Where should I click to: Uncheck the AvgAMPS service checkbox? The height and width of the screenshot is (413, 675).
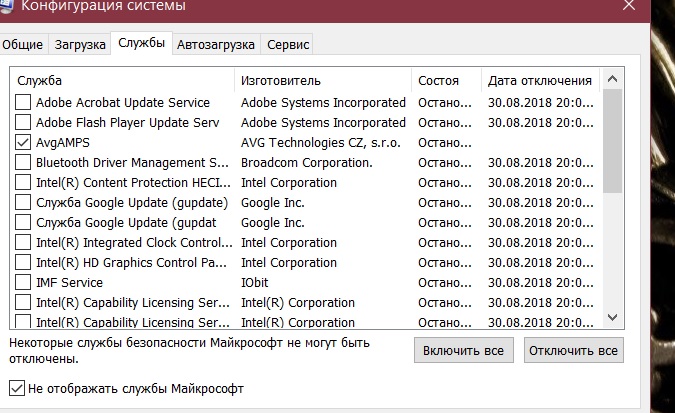[23, 143]
